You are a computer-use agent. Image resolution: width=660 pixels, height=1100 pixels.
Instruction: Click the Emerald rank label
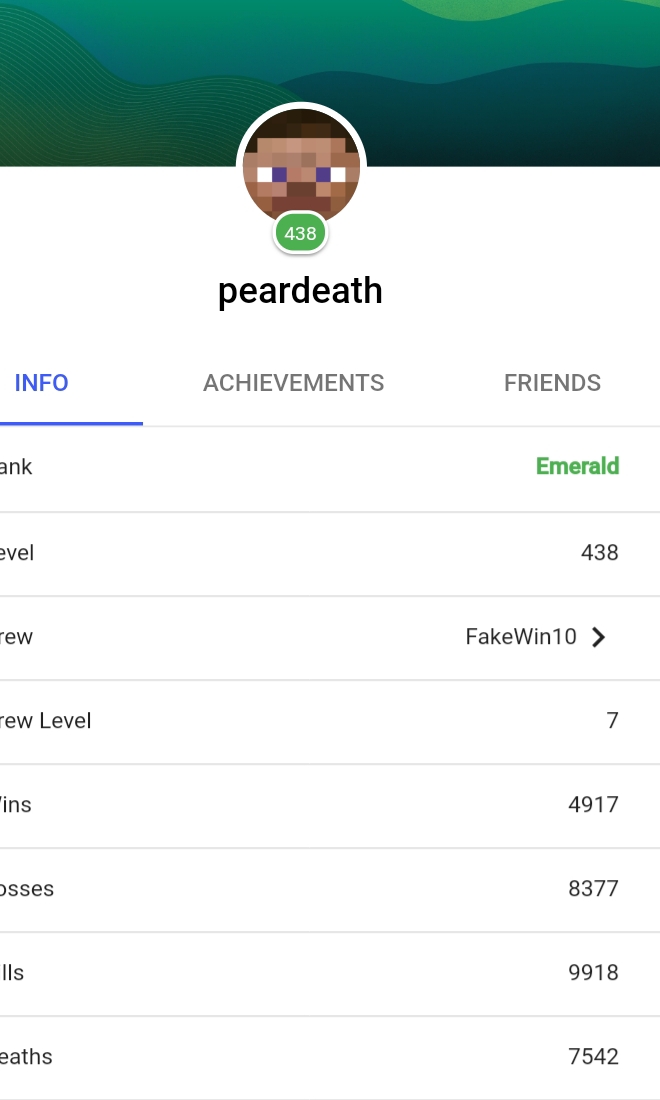[x=577, y=467]
